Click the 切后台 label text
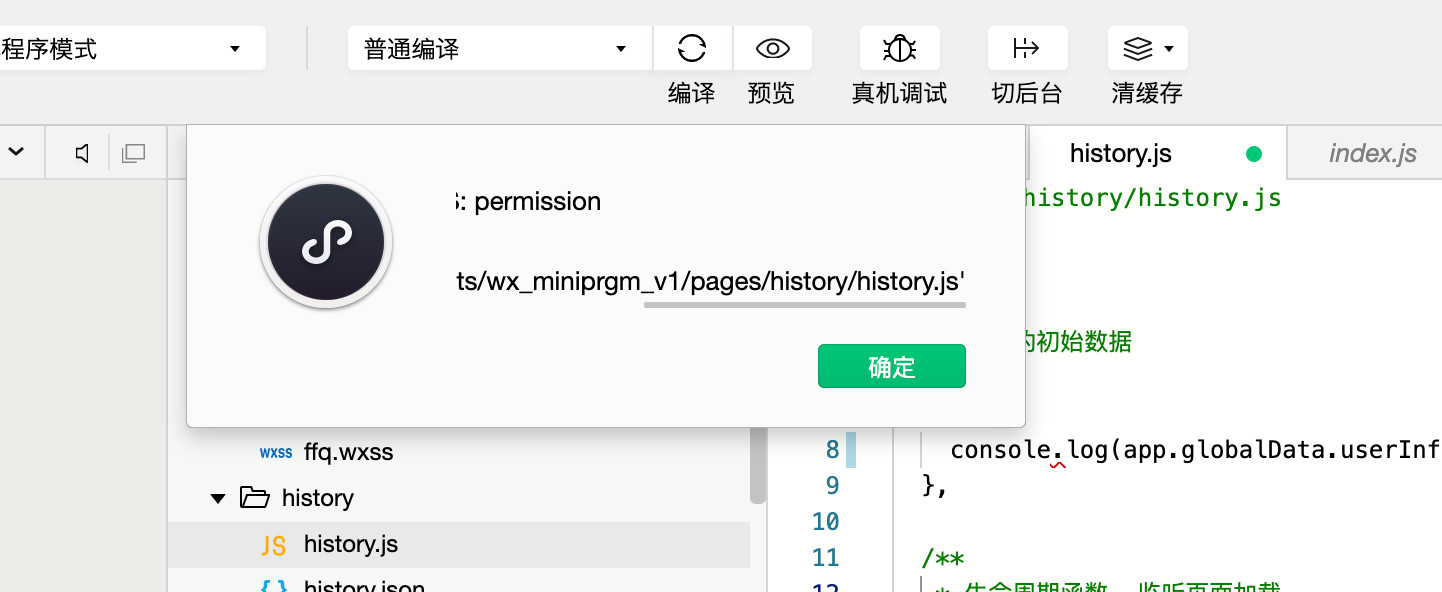Screen dimensions: 1442x592 click(1027, 94)
